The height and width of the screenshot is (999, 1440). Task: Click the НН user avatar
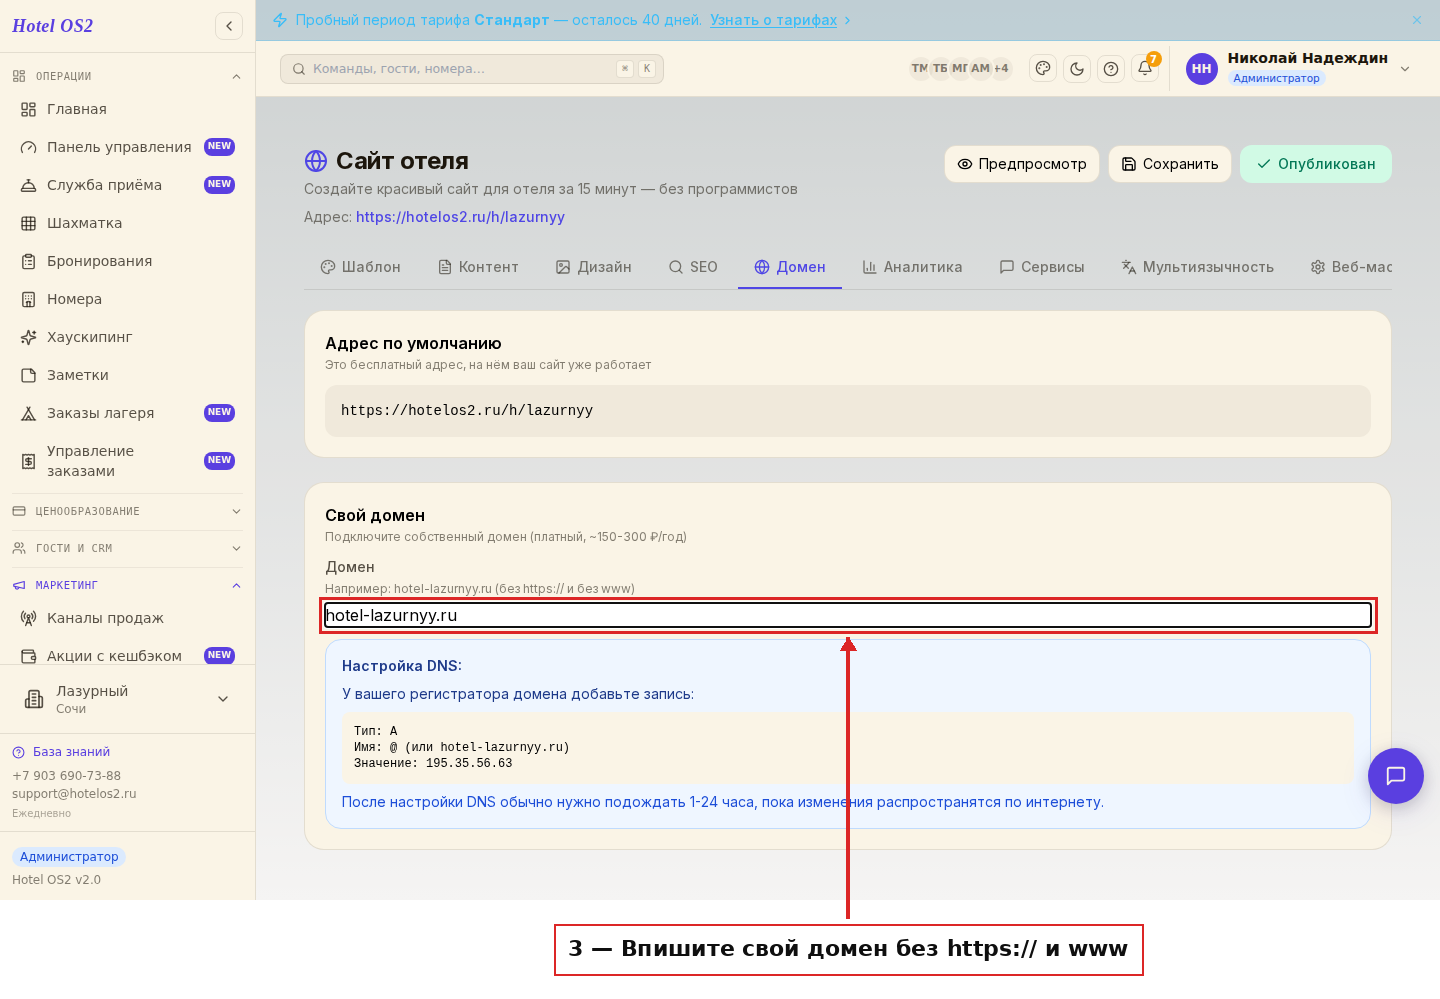(1202, 69)
